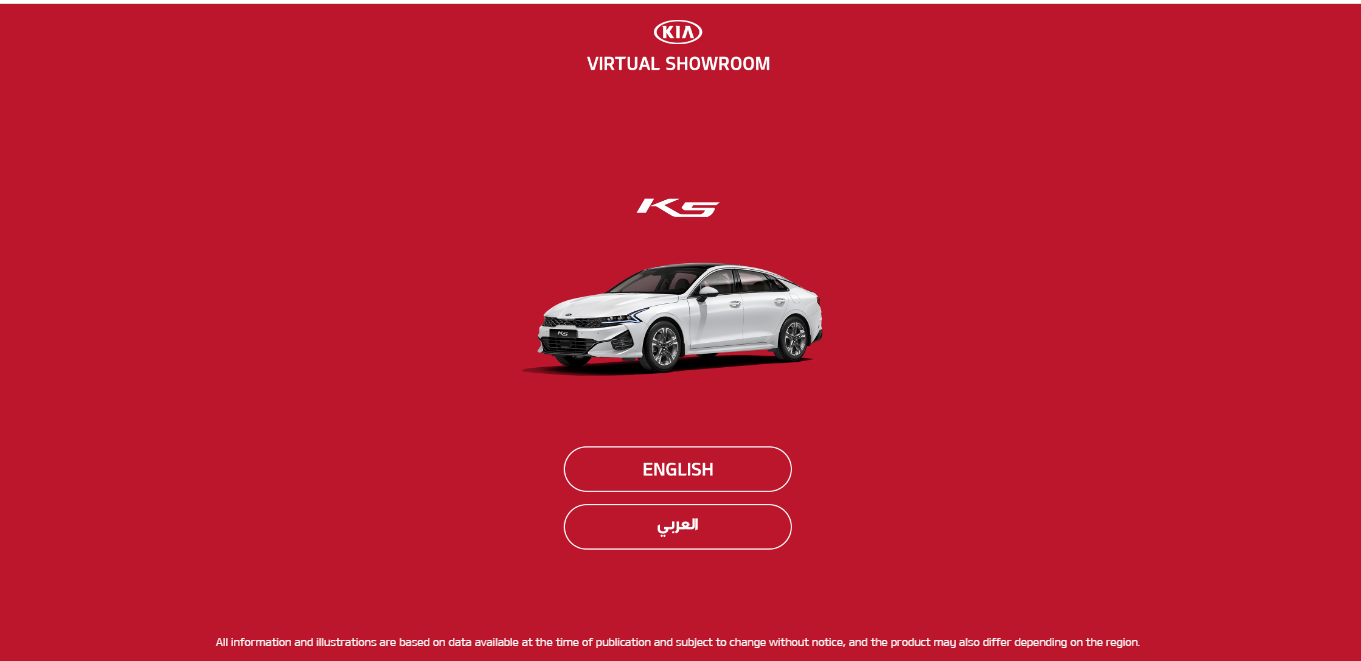Click the car's rear door

click(765, 313)
